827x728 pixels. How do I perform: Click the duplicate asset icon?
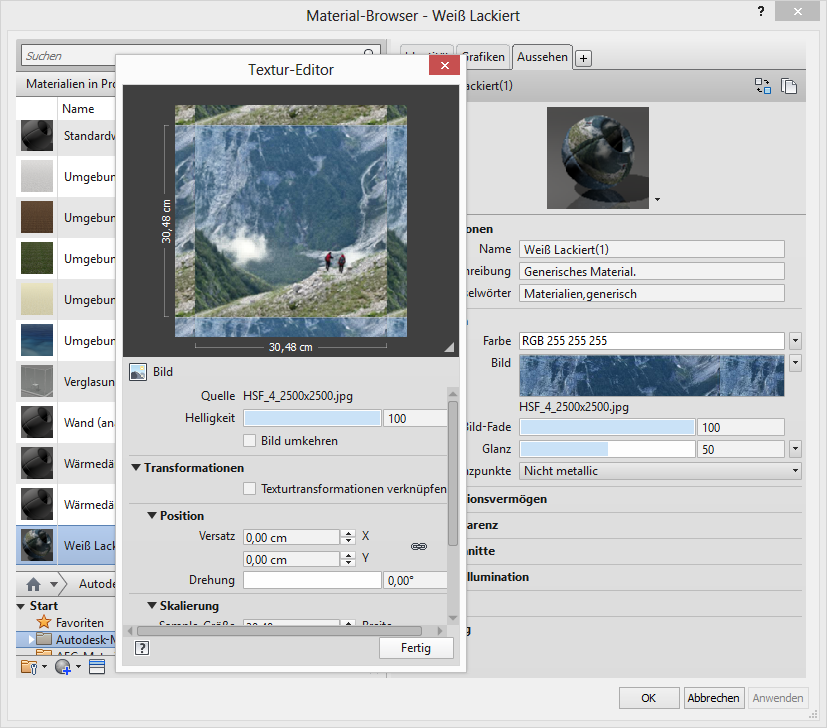click(788, 85)
